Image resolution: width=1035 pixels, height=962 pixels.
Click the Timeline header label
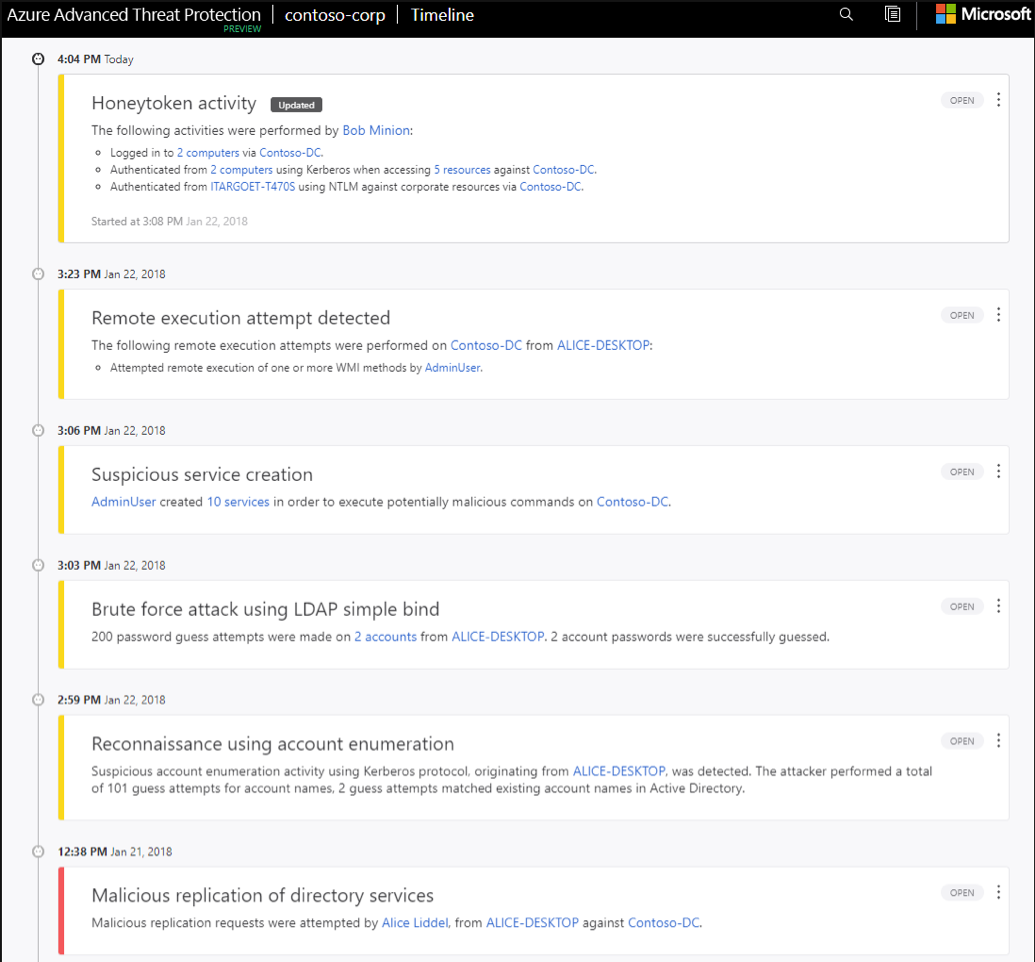[x=442, y=15]
